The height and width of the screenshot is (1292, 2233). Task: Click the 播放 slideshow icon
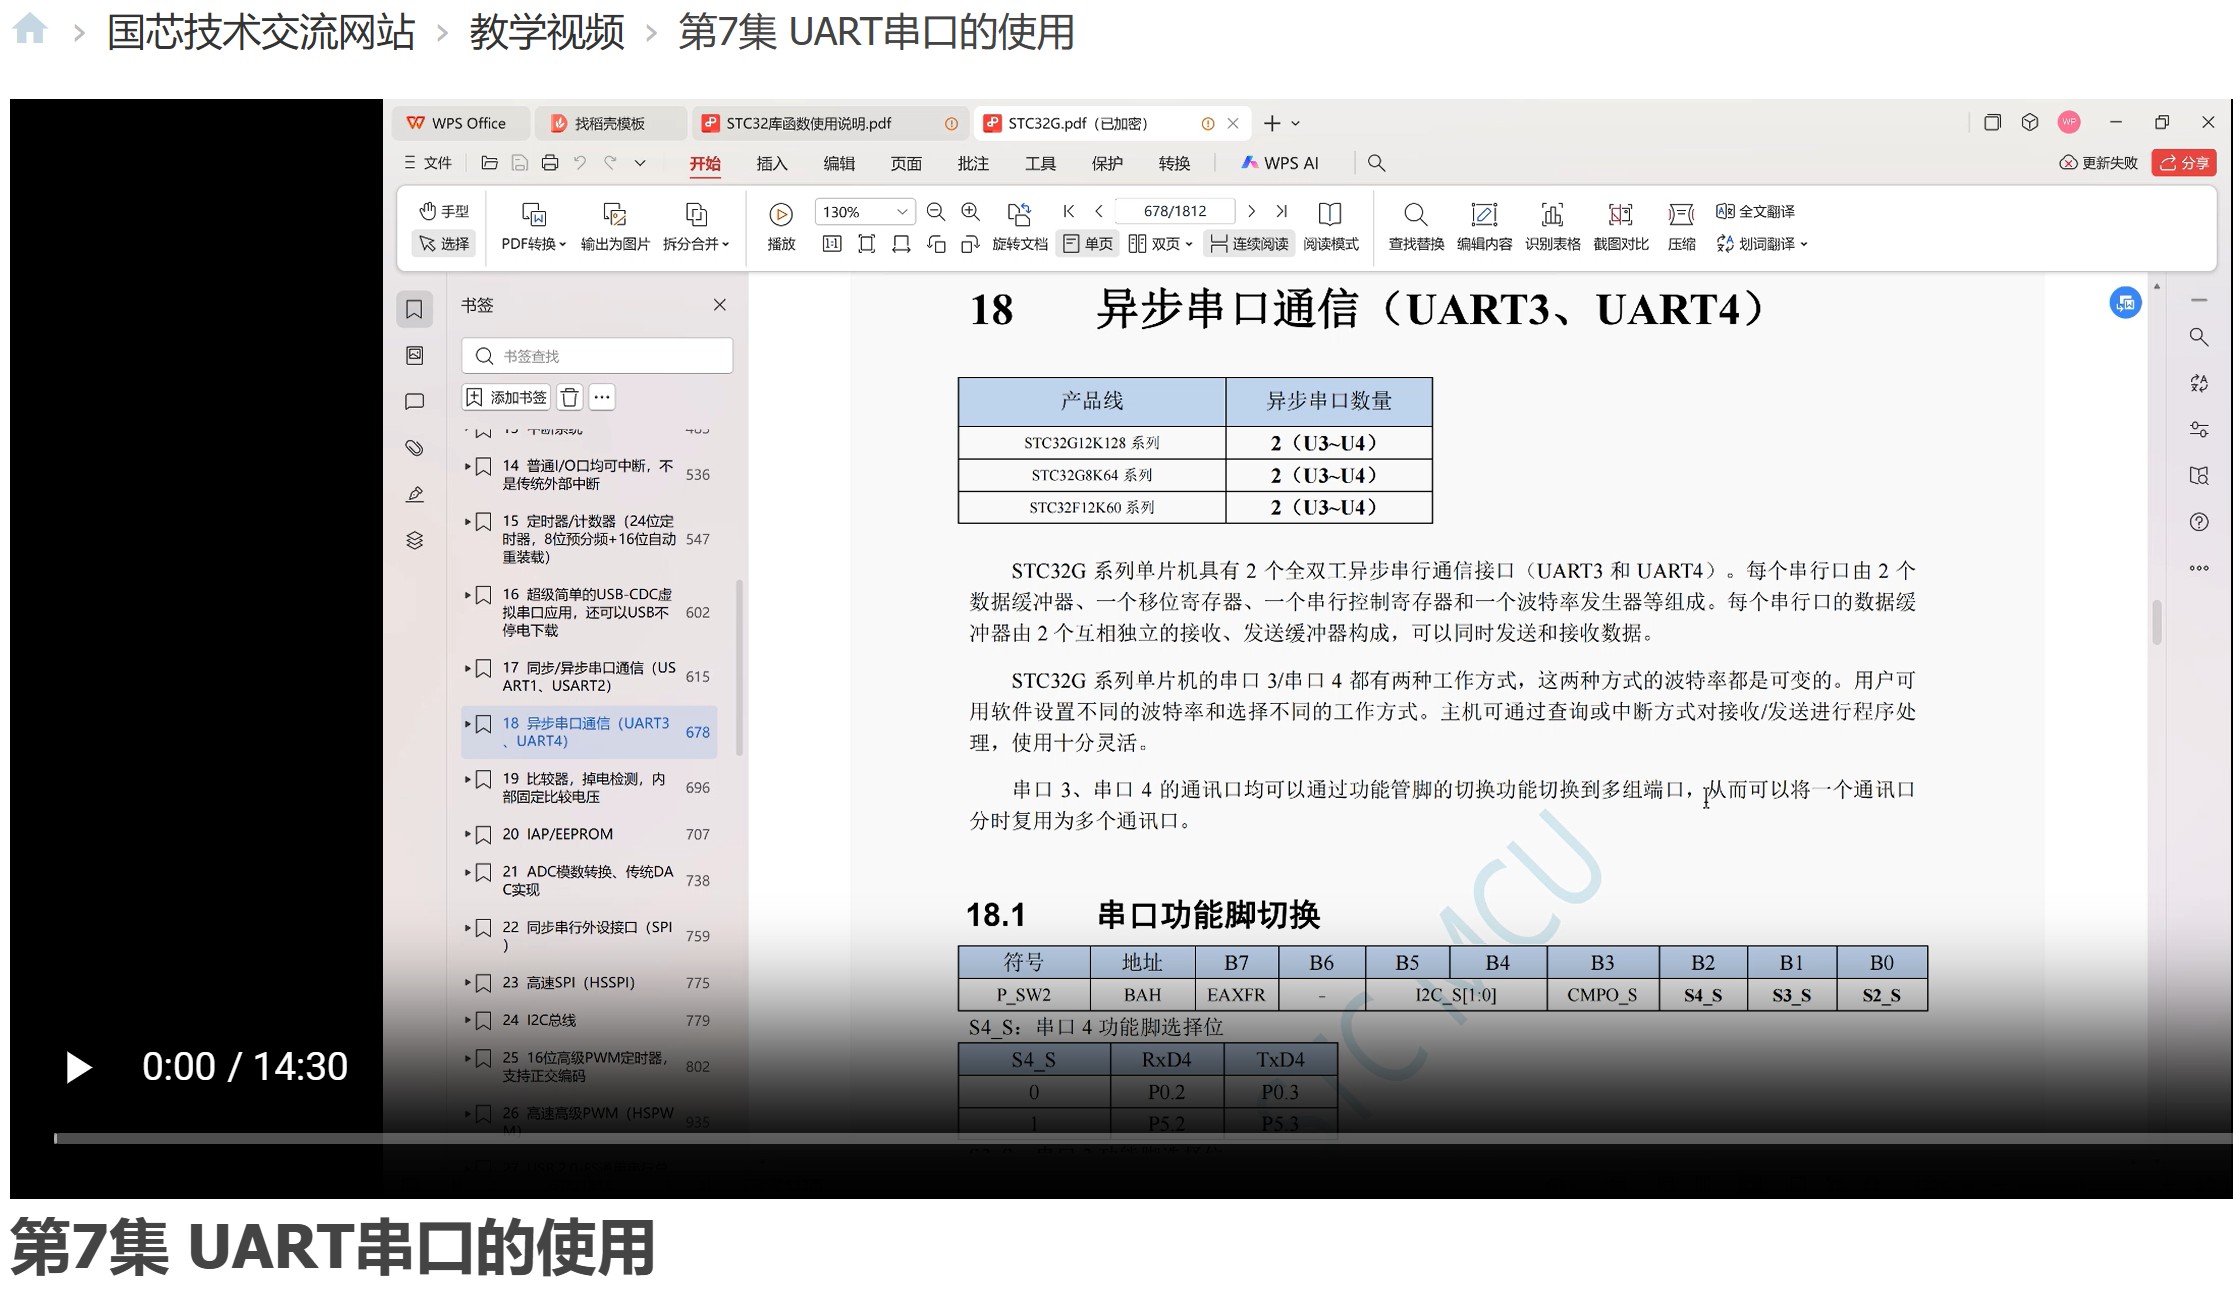[781, 227]
